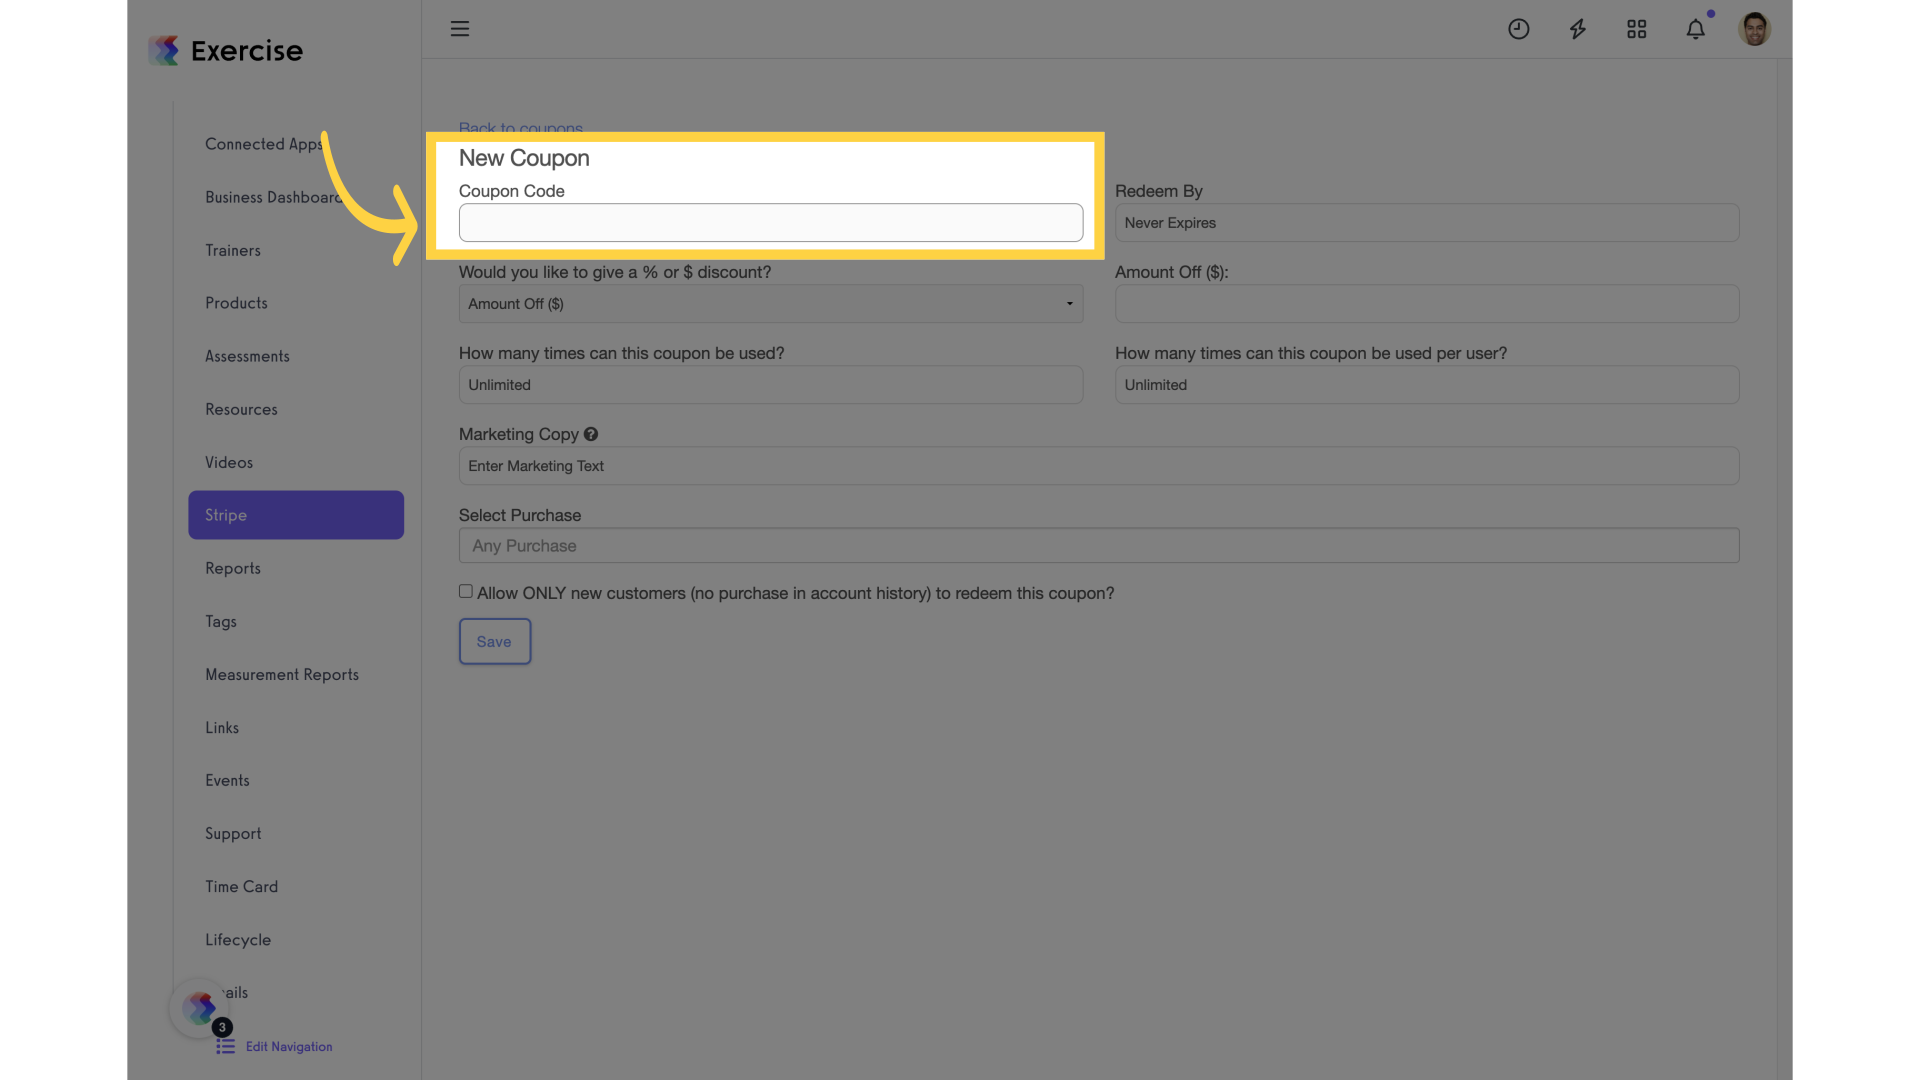Go to Products in sidebar

pos(236,303)
